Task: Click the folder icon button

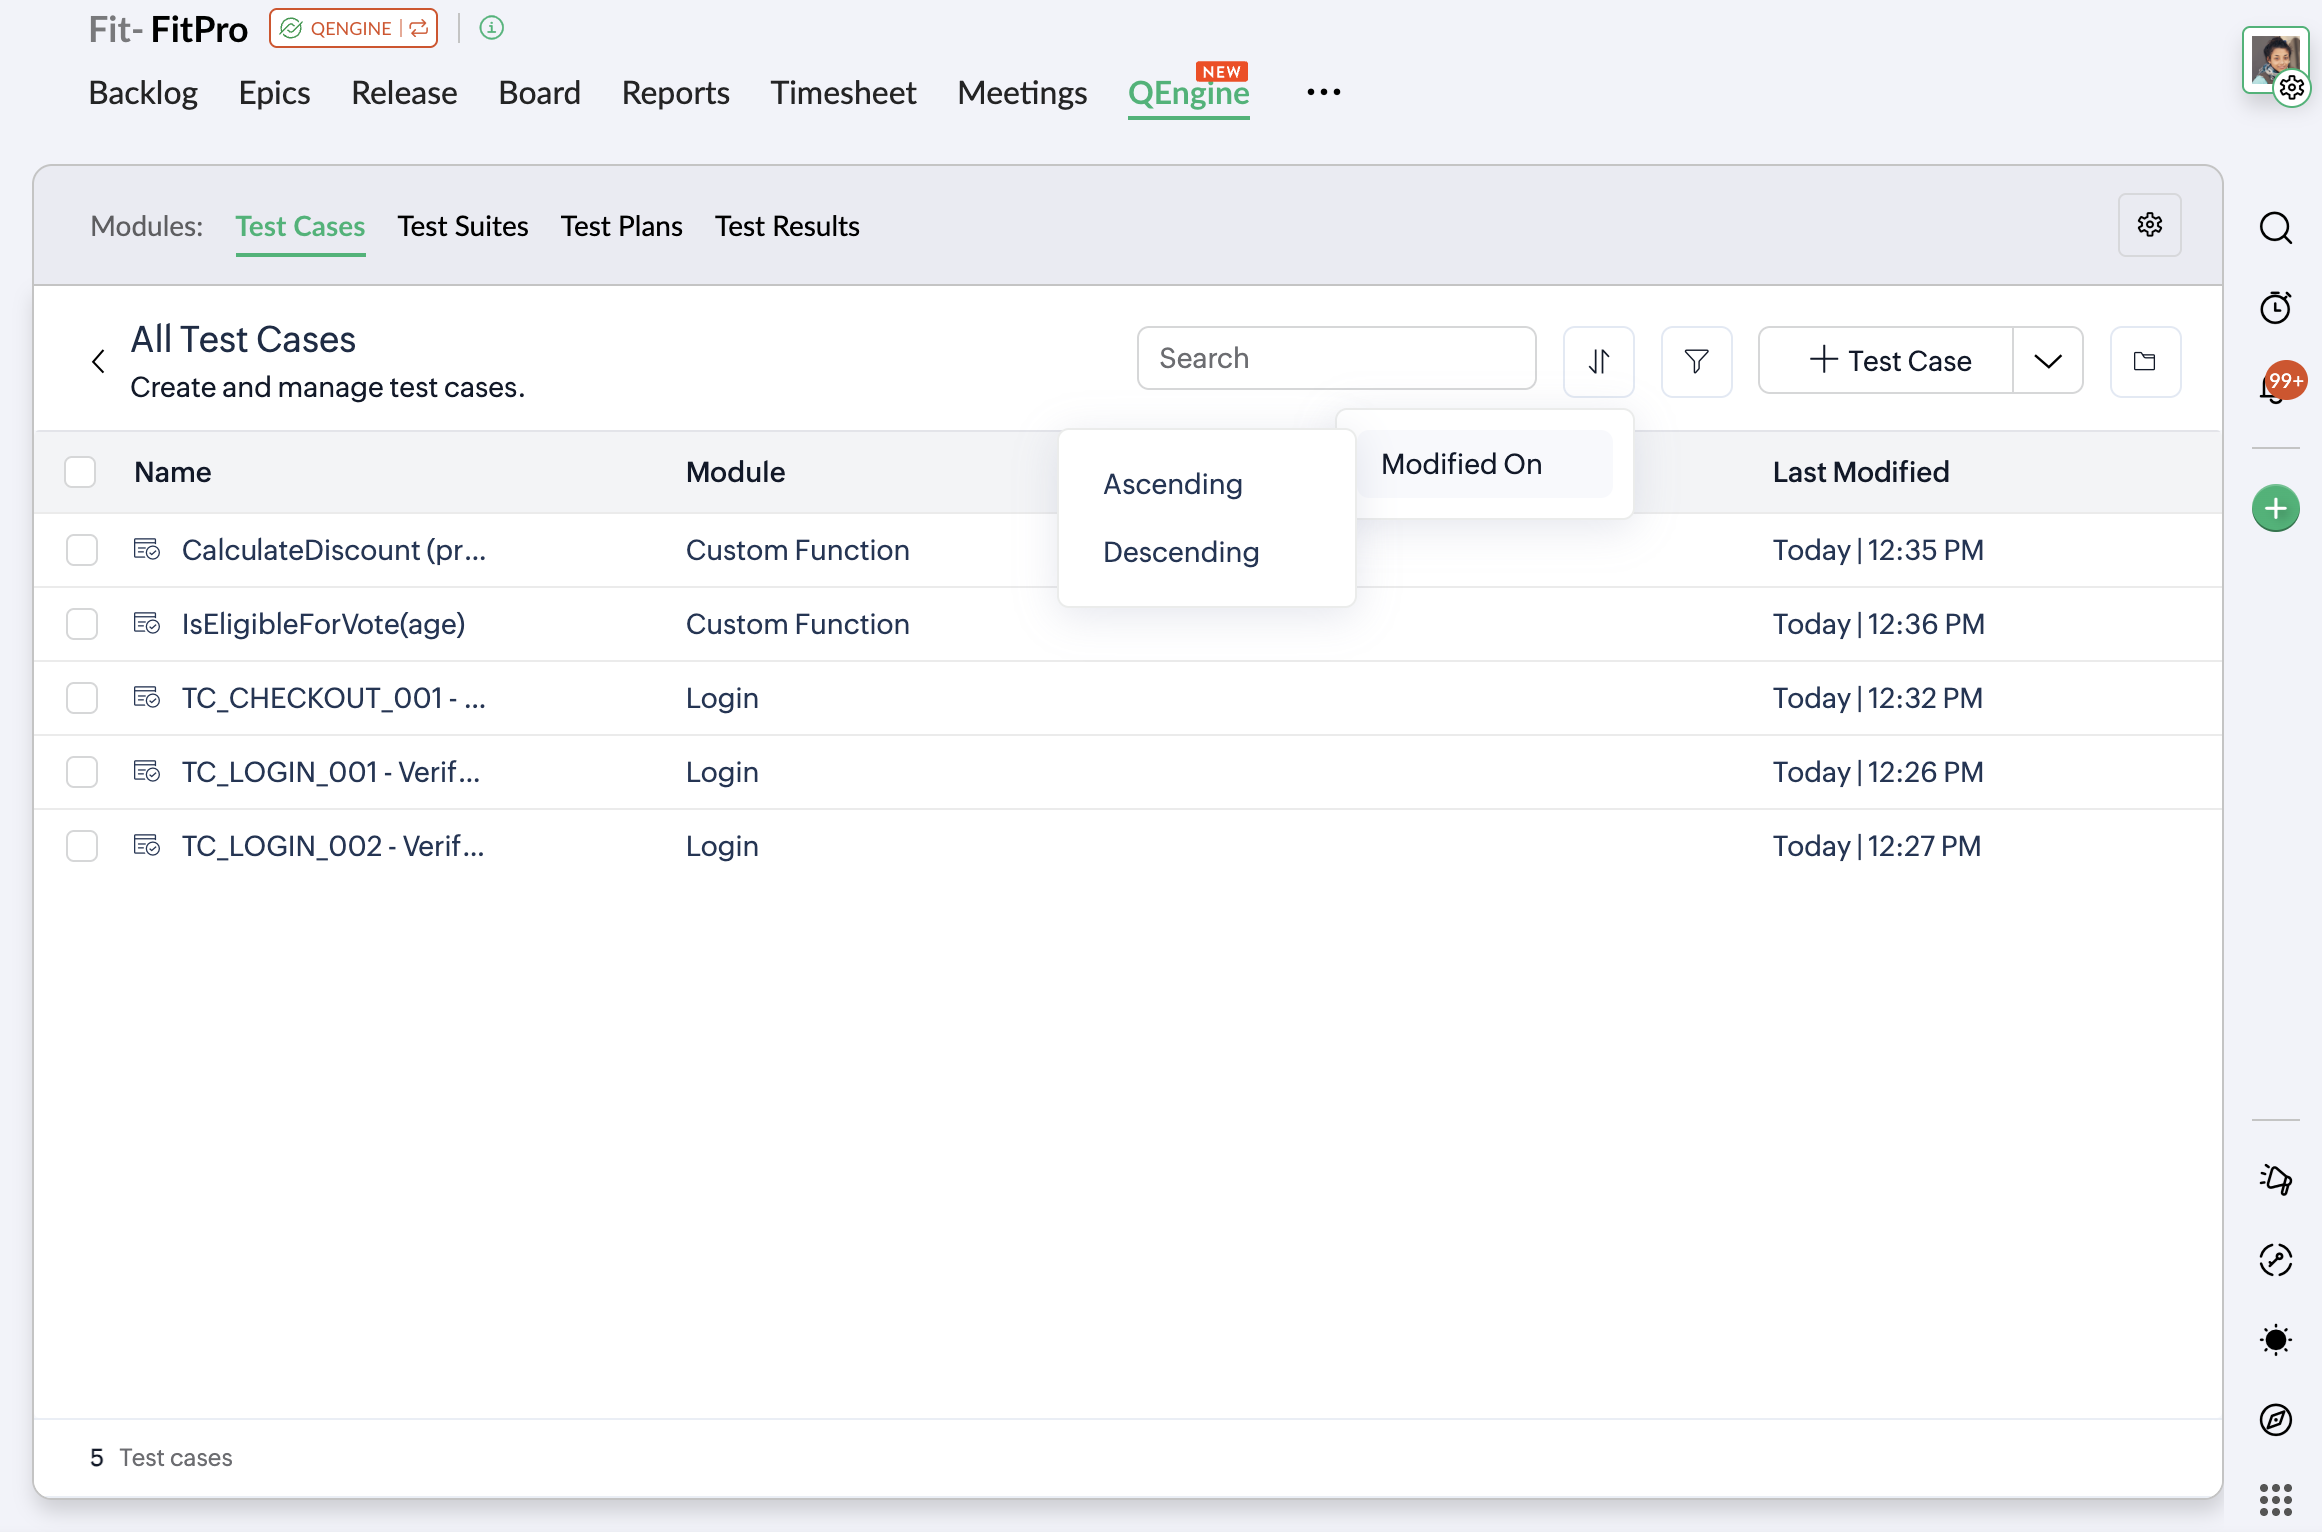Action: click(x=2144, y=361)
